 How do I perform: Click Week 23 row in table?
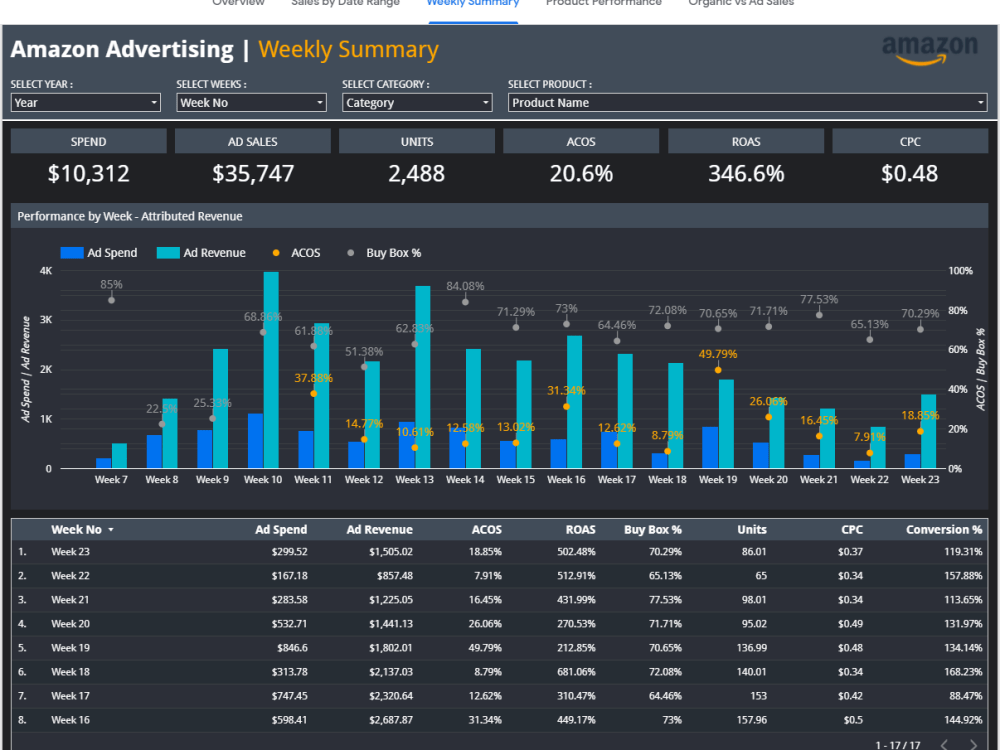coord(499,552)
